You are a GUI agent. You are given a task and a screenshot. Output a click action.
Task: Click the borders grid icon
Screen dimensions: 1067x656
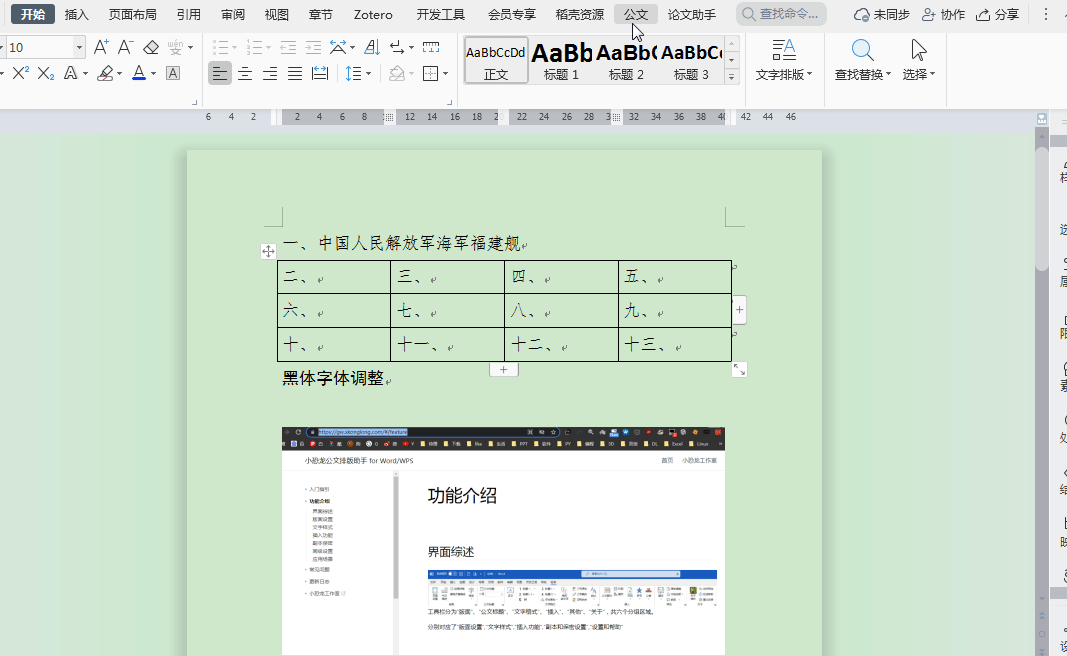click(x=431, y=73)
